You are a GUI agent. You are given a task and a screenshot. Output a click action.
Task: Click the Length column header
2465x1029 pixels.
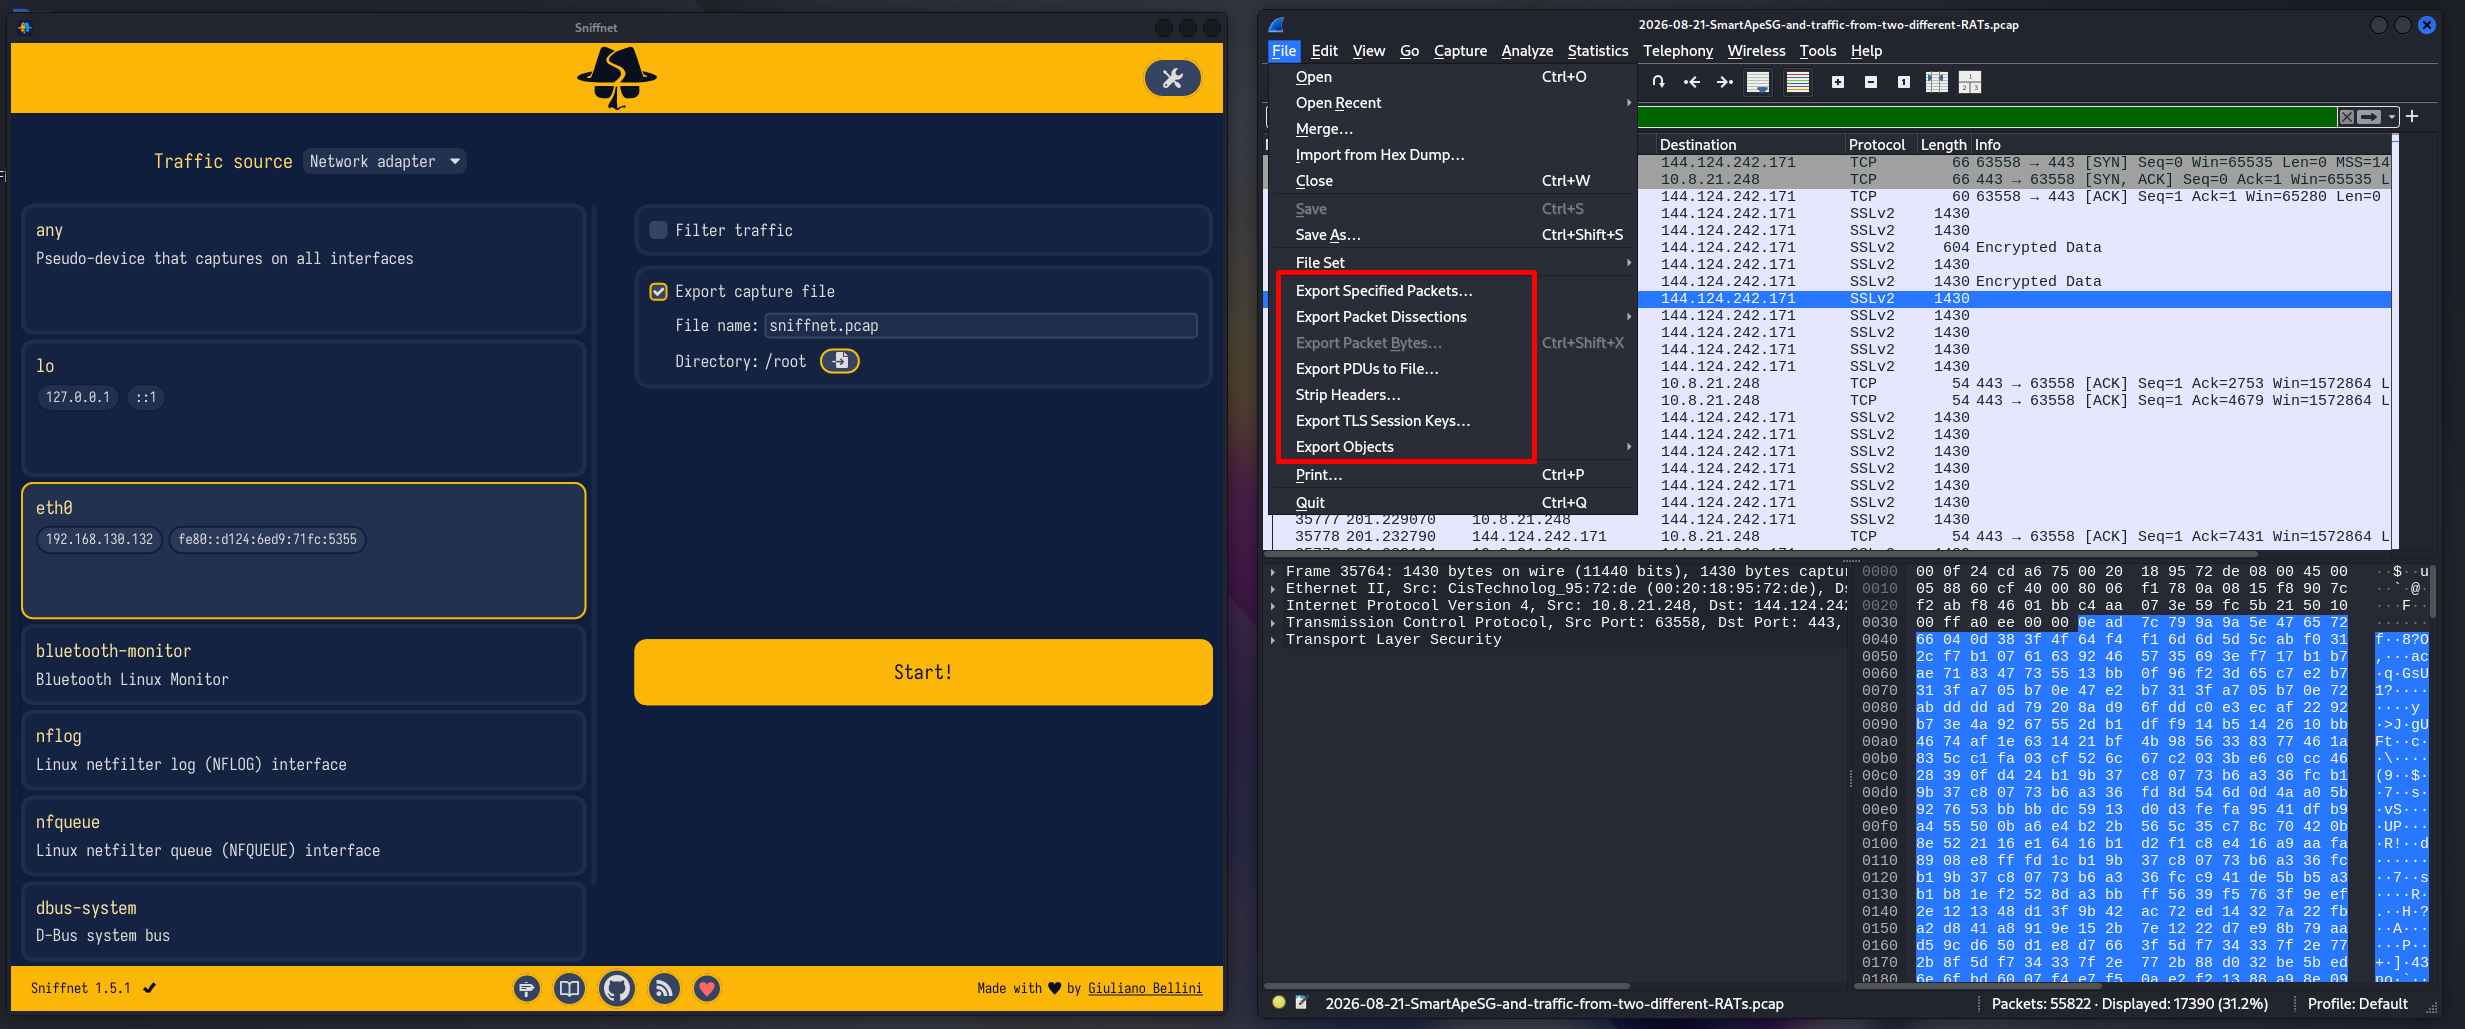[1943, 145]
